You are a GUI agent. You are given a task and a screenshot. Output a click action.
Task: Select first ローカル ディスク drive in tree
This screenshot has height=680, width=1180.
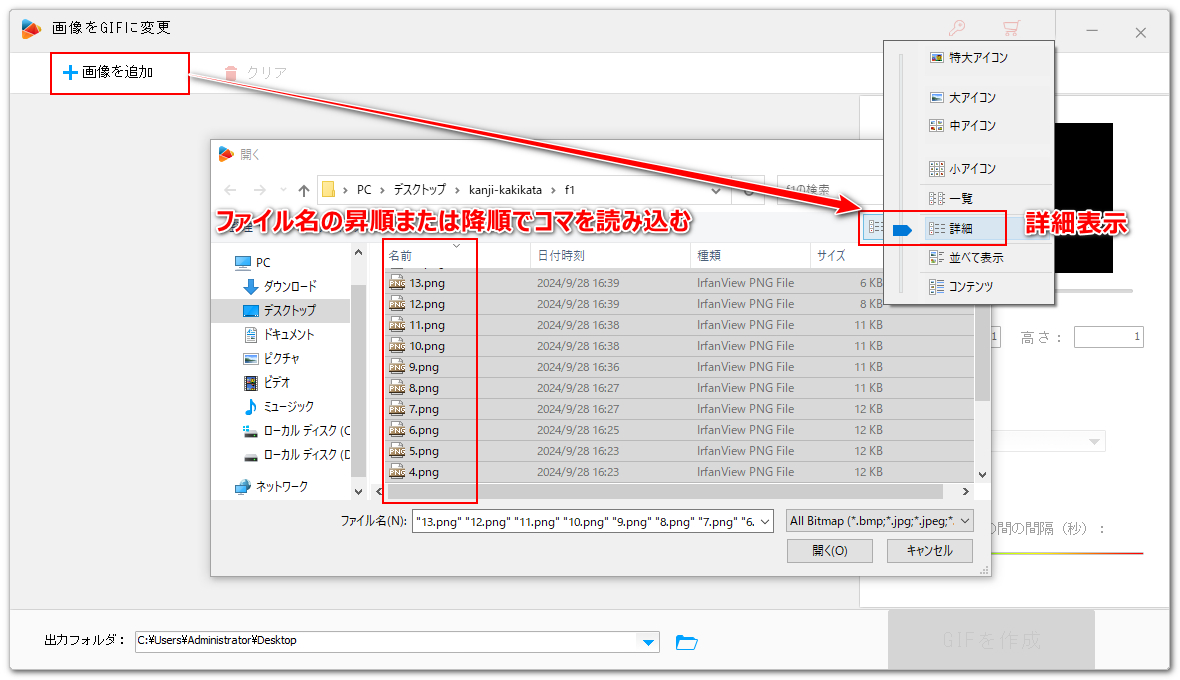point(296,431)
